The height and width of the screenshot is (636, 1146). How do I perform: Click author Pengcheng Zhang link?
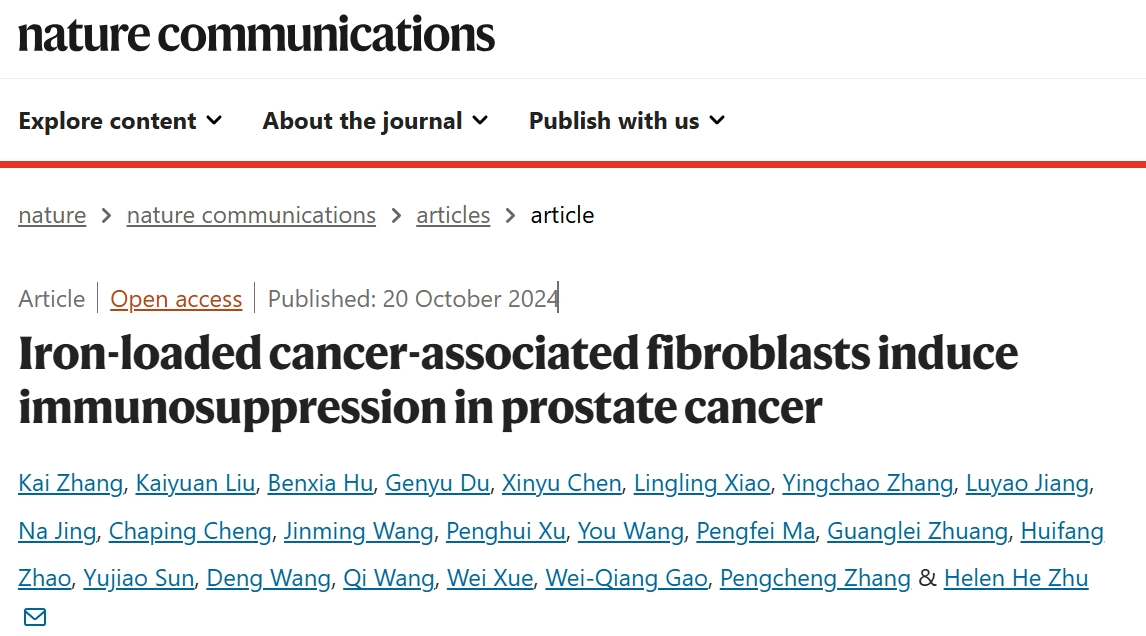815,578
